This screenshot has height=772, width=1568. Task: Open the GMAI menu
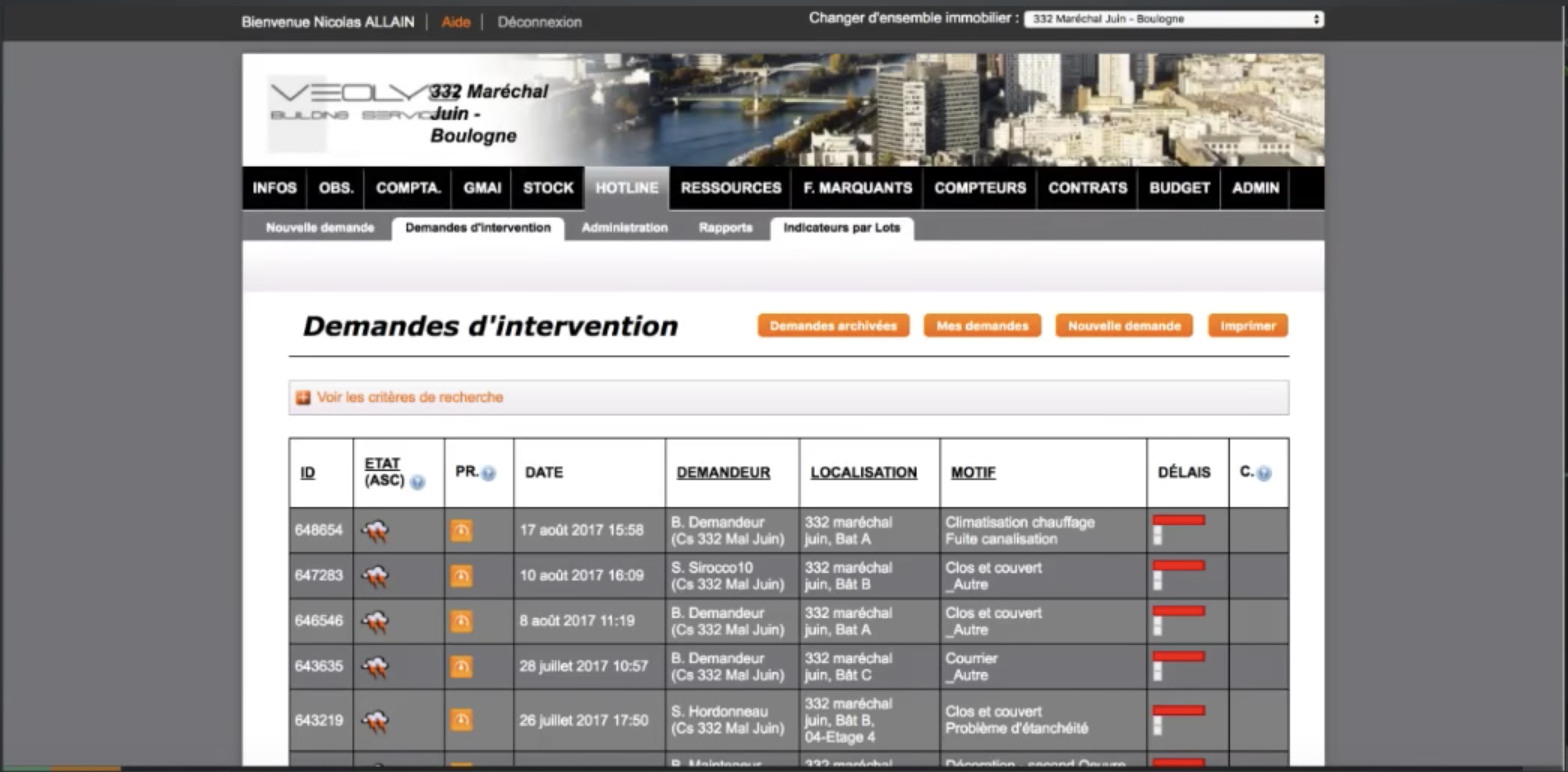[x=482, y=188]
